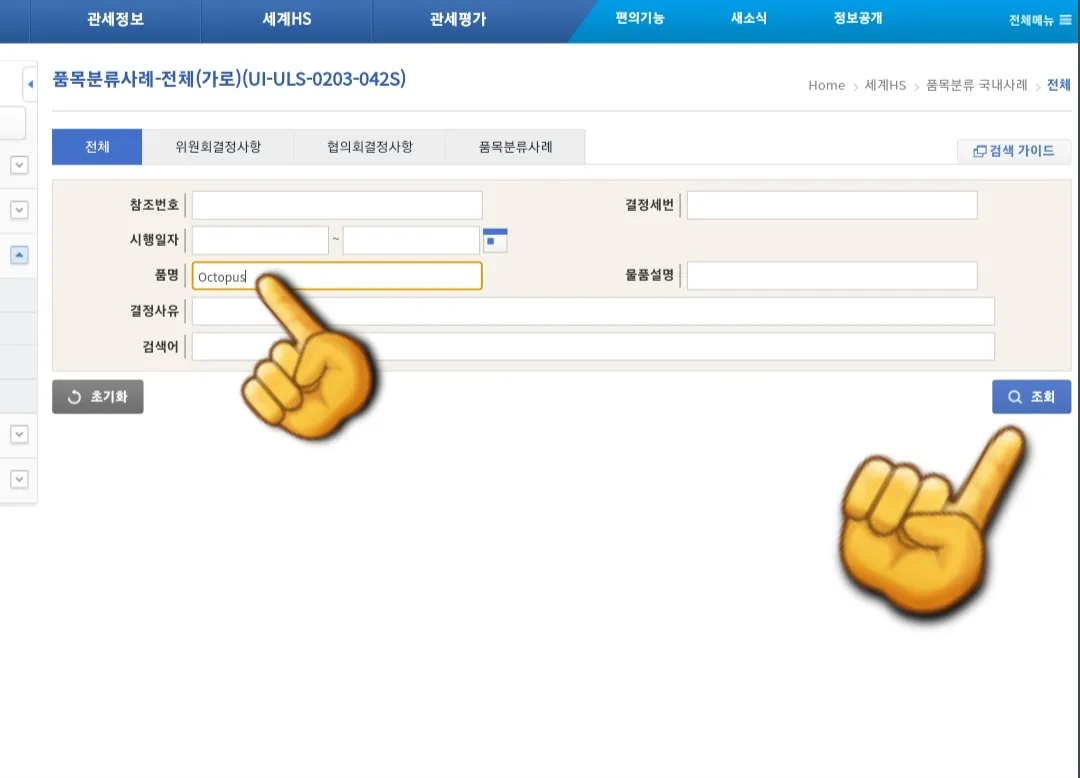Click inside the 물품설명 input field
The height and width of the screenshot is (778, 1080).
point(831,275)
